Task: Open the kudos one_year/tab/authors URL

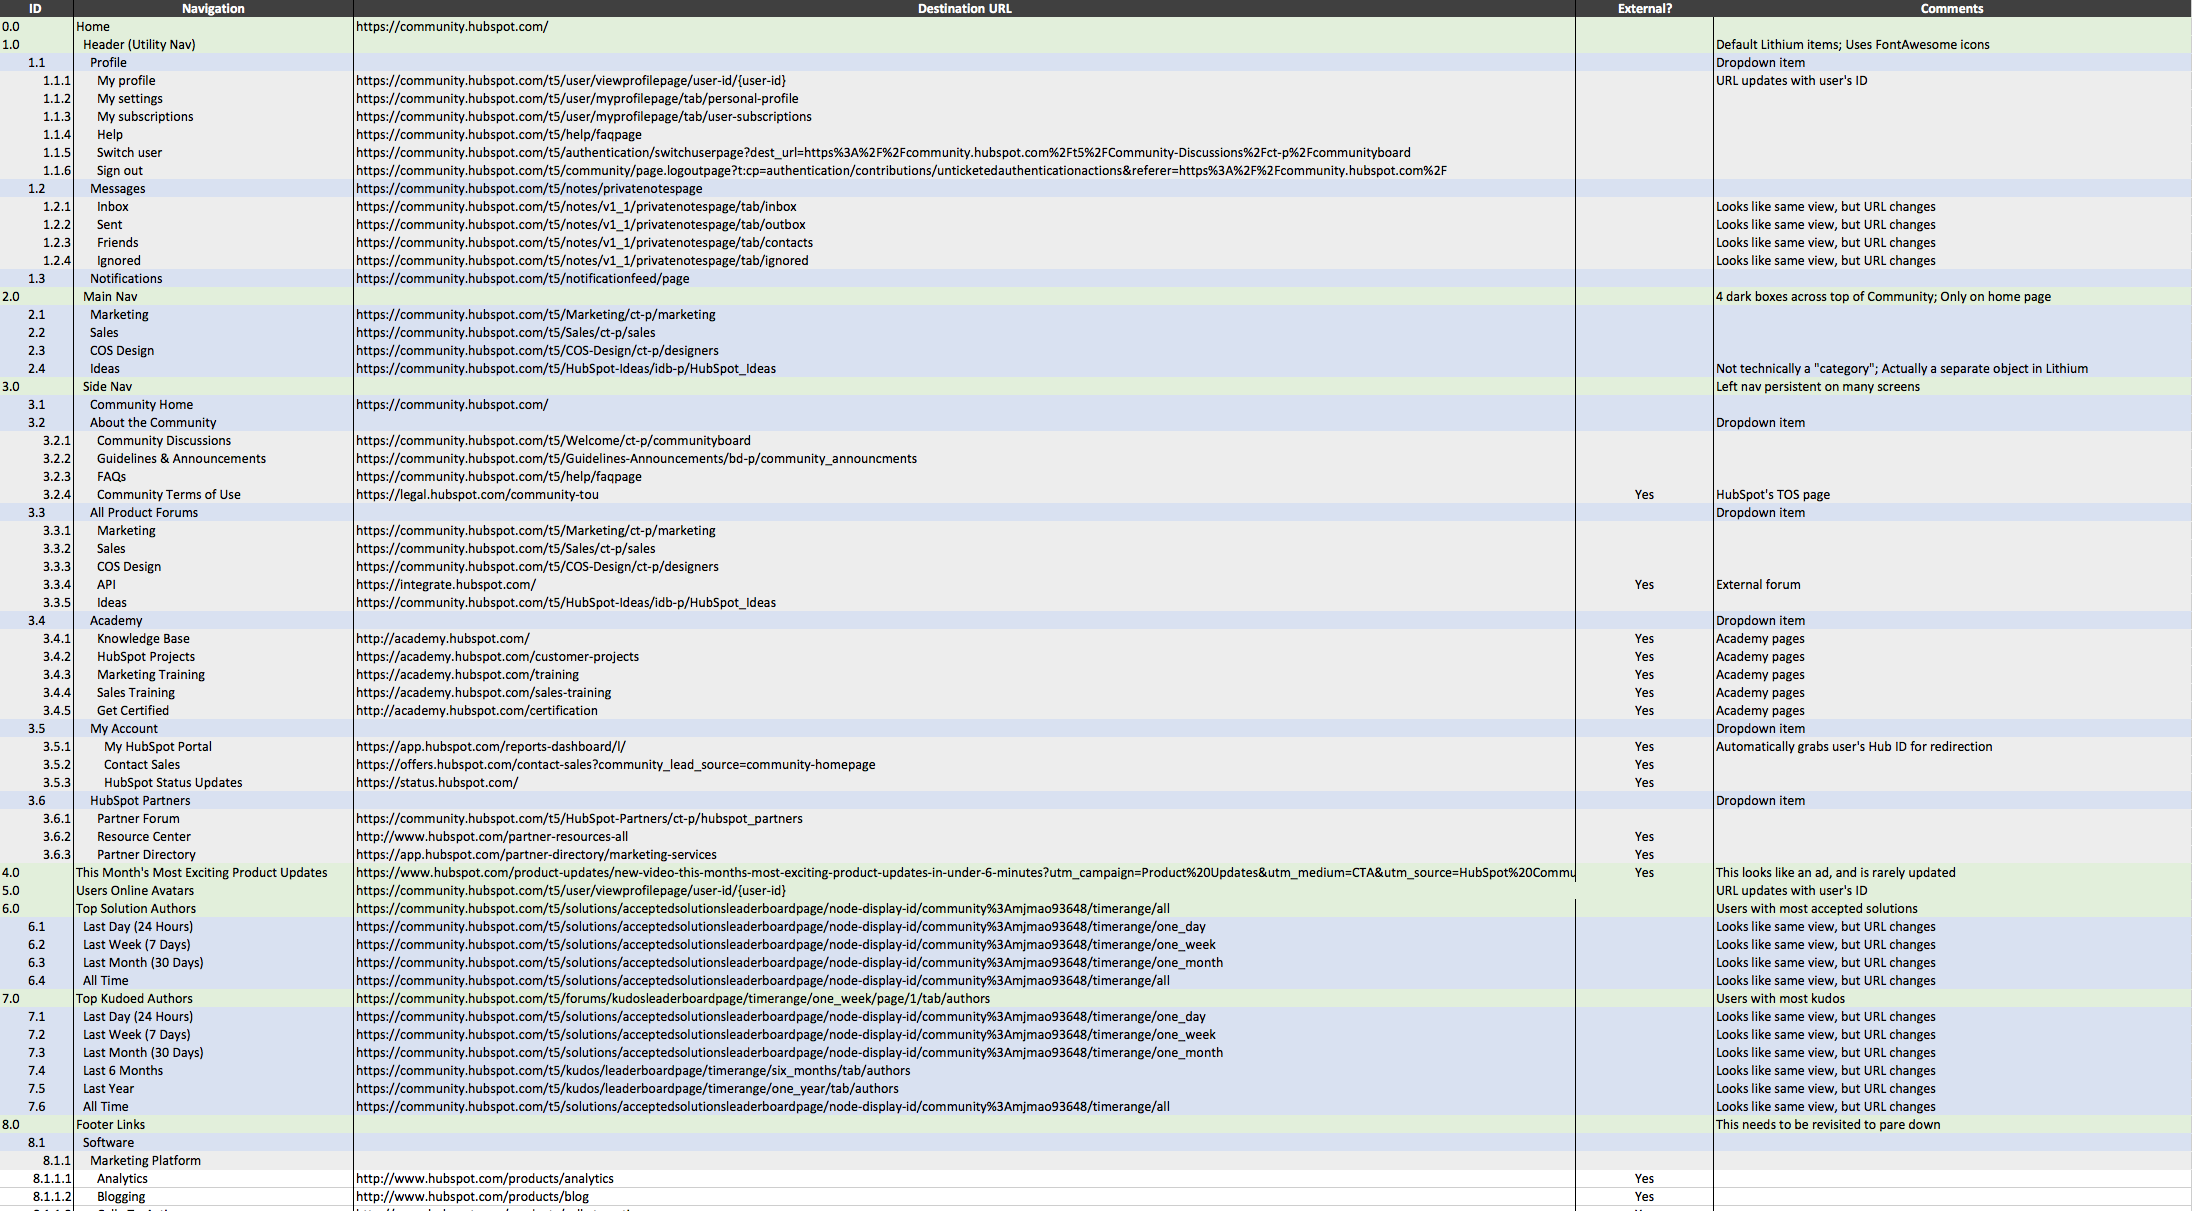Action: coord(627,1089)
